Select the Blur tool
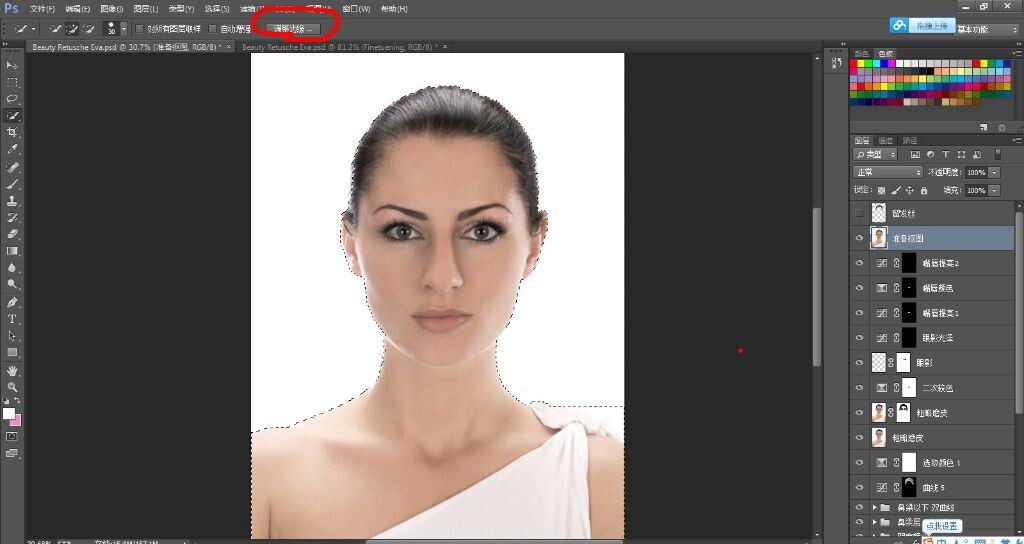Image resolution: width=1024 pixels, height=544 pixels. tap(12, 268)
